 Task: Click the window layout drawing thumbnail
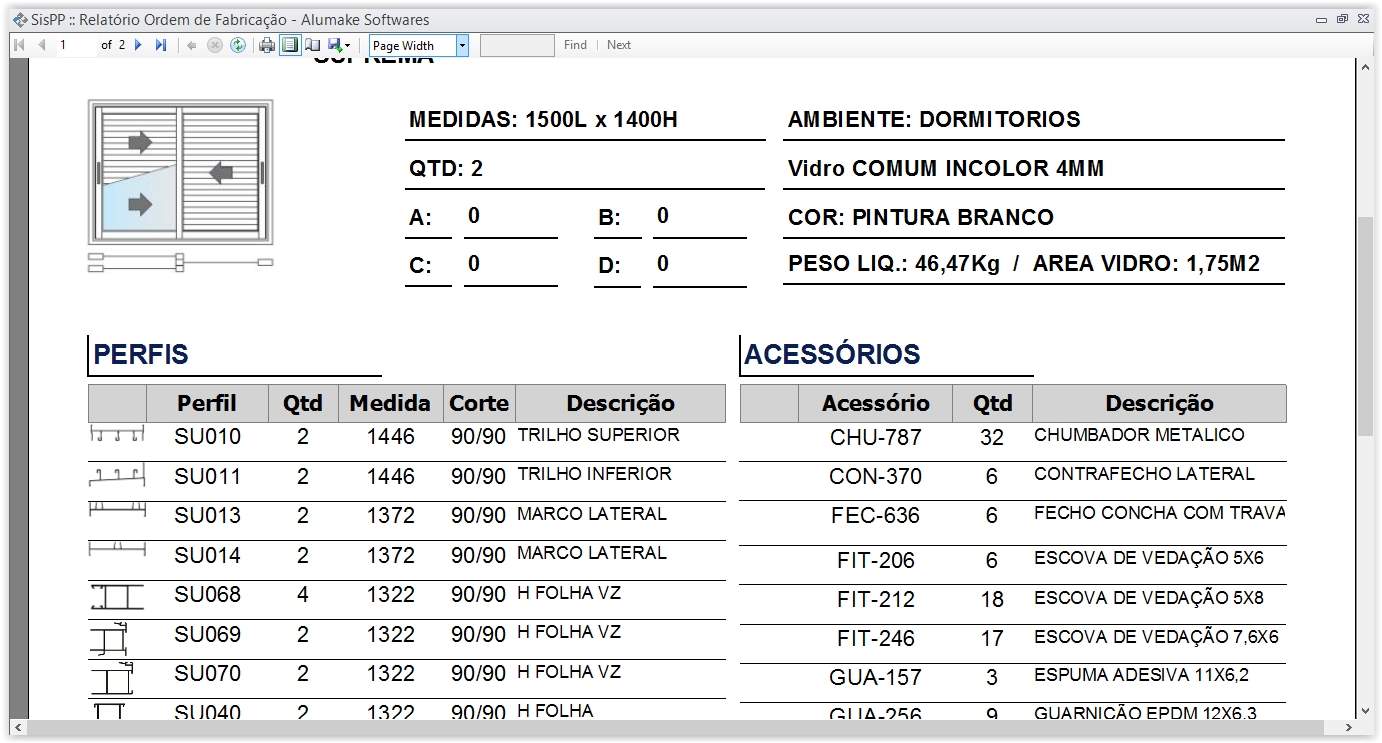pos(180,185)
